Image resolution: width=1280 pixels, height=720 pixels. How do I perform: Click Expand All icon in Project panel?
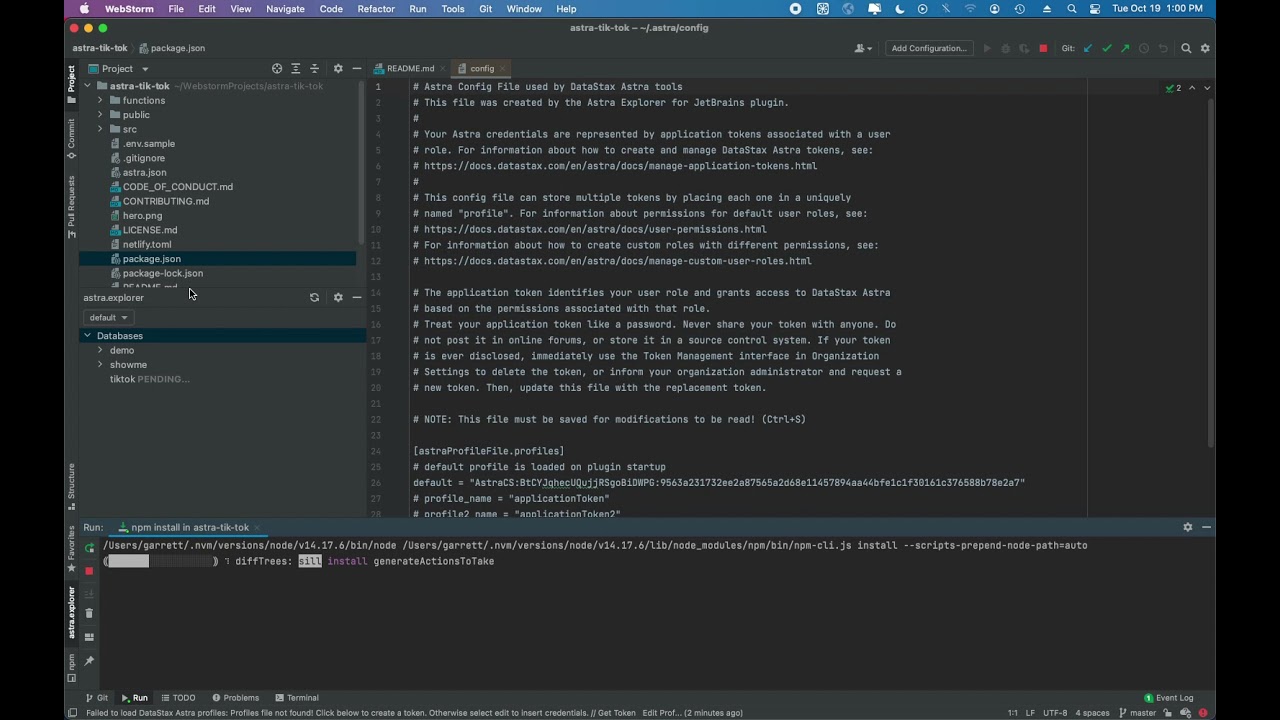(x=295, y=69)
